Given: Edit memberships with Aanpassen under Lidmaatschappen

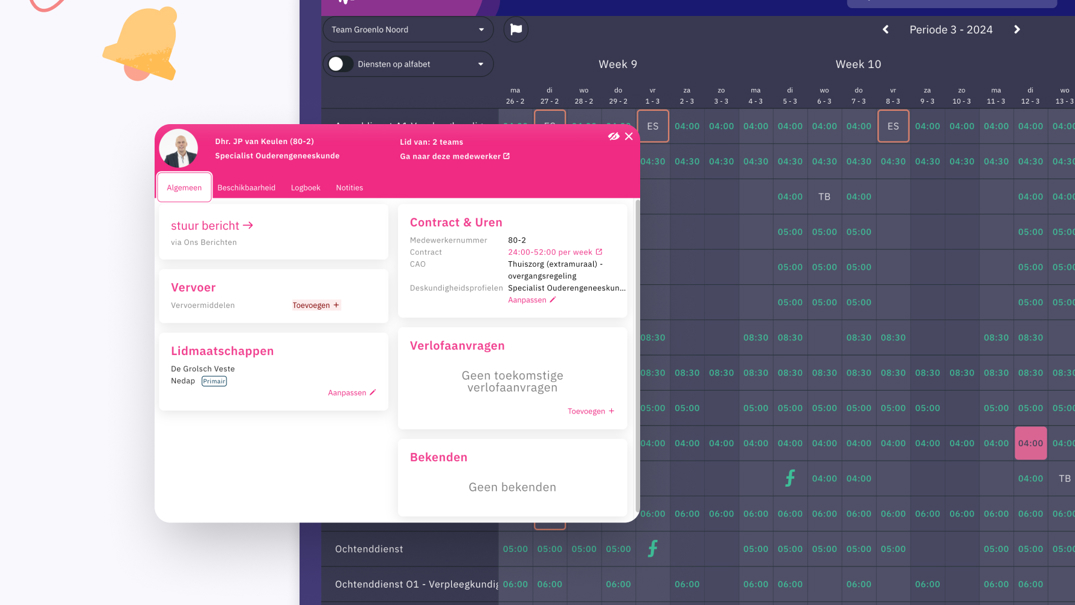Looking at the screenshot, I should click(352, 393).
